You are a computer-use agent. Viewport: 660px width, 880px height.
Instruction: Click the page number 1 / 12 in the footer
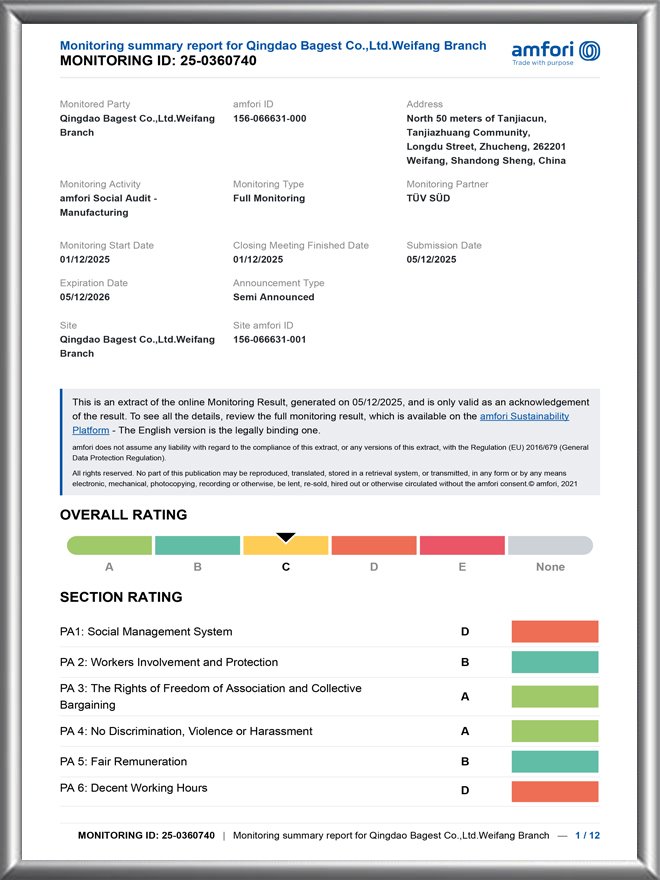pos(588,835)
